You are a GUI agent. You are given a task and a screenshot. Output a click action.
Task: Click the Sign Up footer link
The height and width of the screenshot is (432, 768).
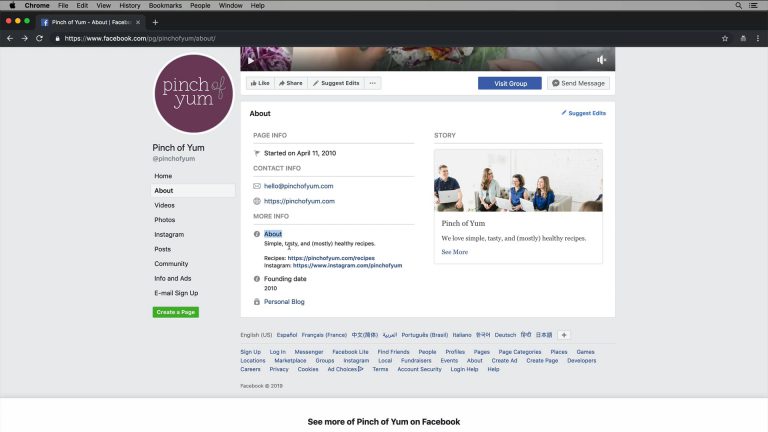point(251,352)
